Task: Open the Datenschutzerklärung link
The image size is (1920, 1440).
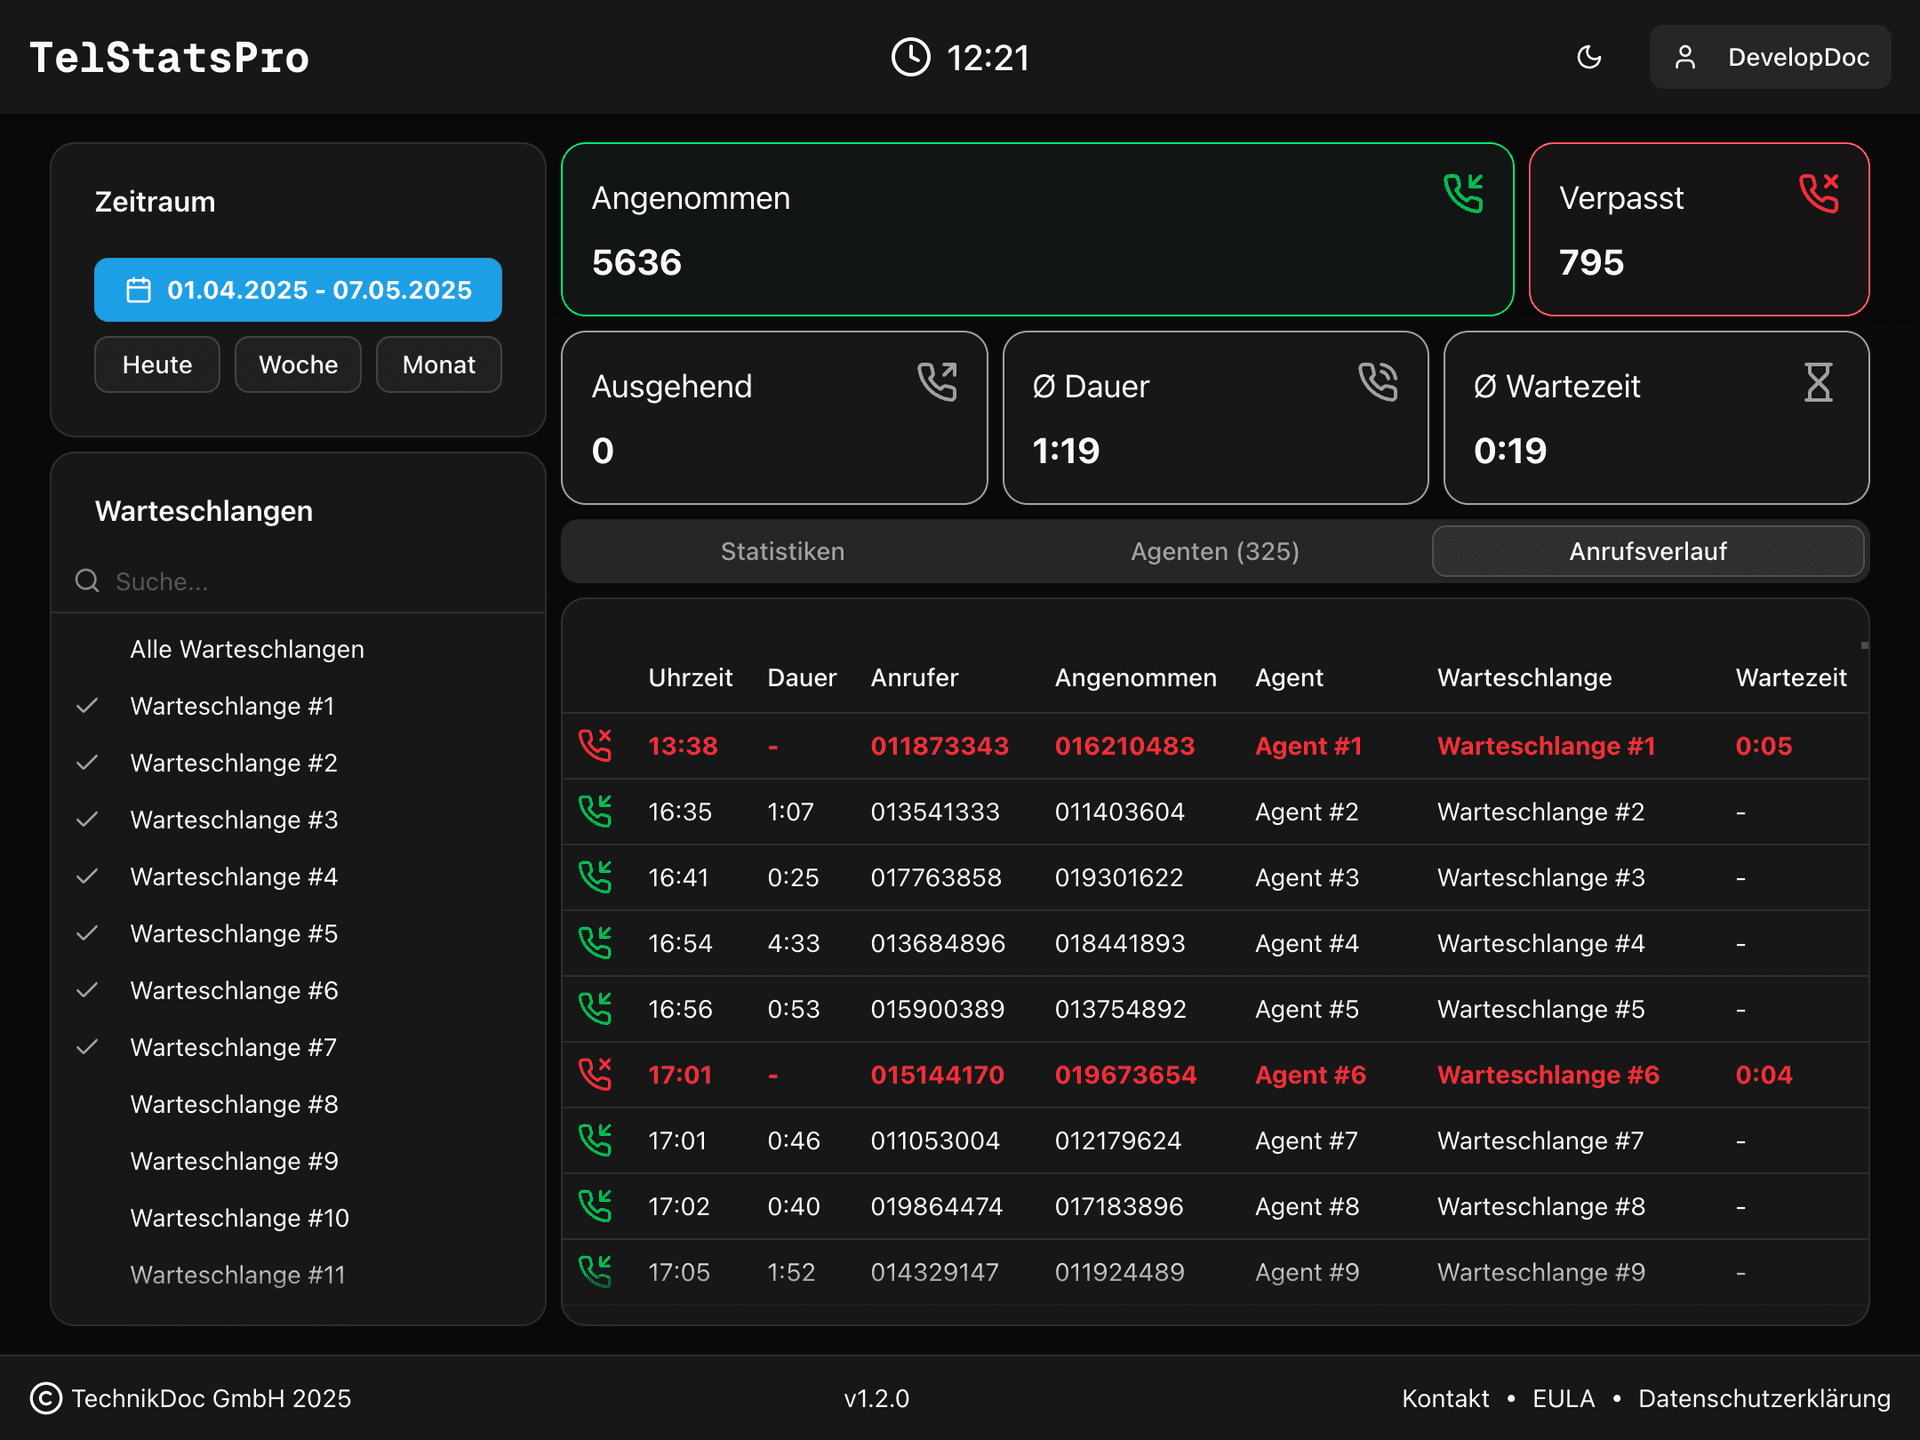Action: tap(1764, 1398)
